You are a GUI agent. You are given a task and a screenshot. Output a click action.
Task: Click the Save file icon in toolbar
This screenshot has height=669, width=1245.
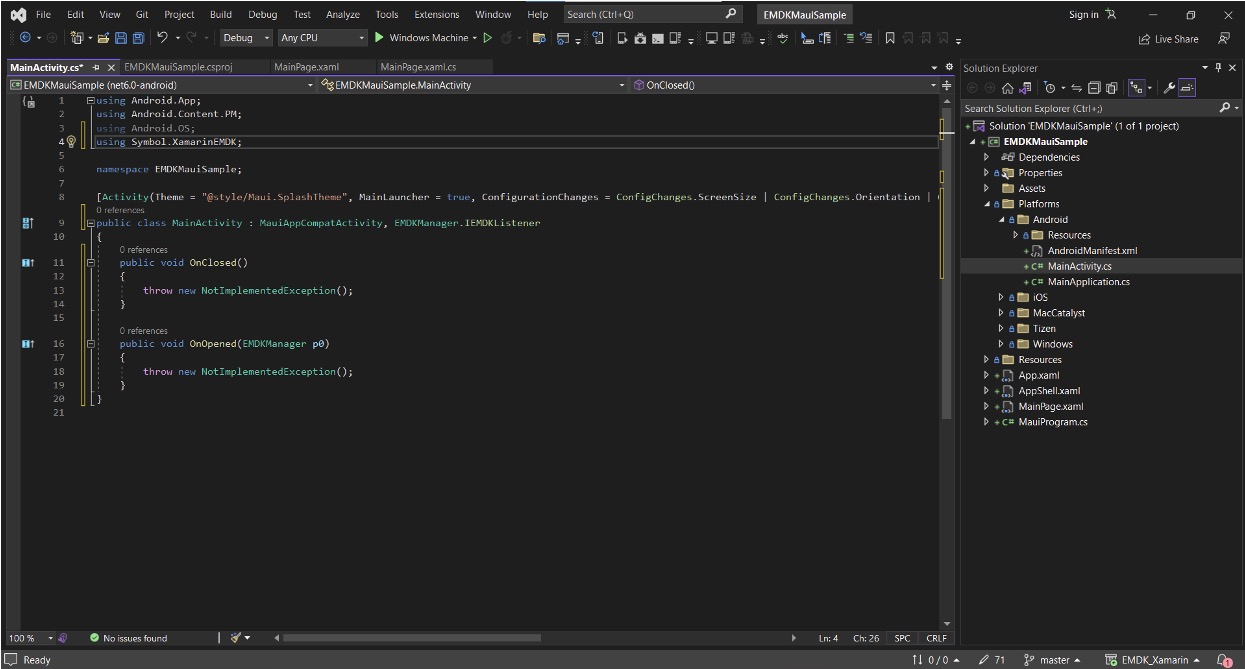[x=120, y=38]
